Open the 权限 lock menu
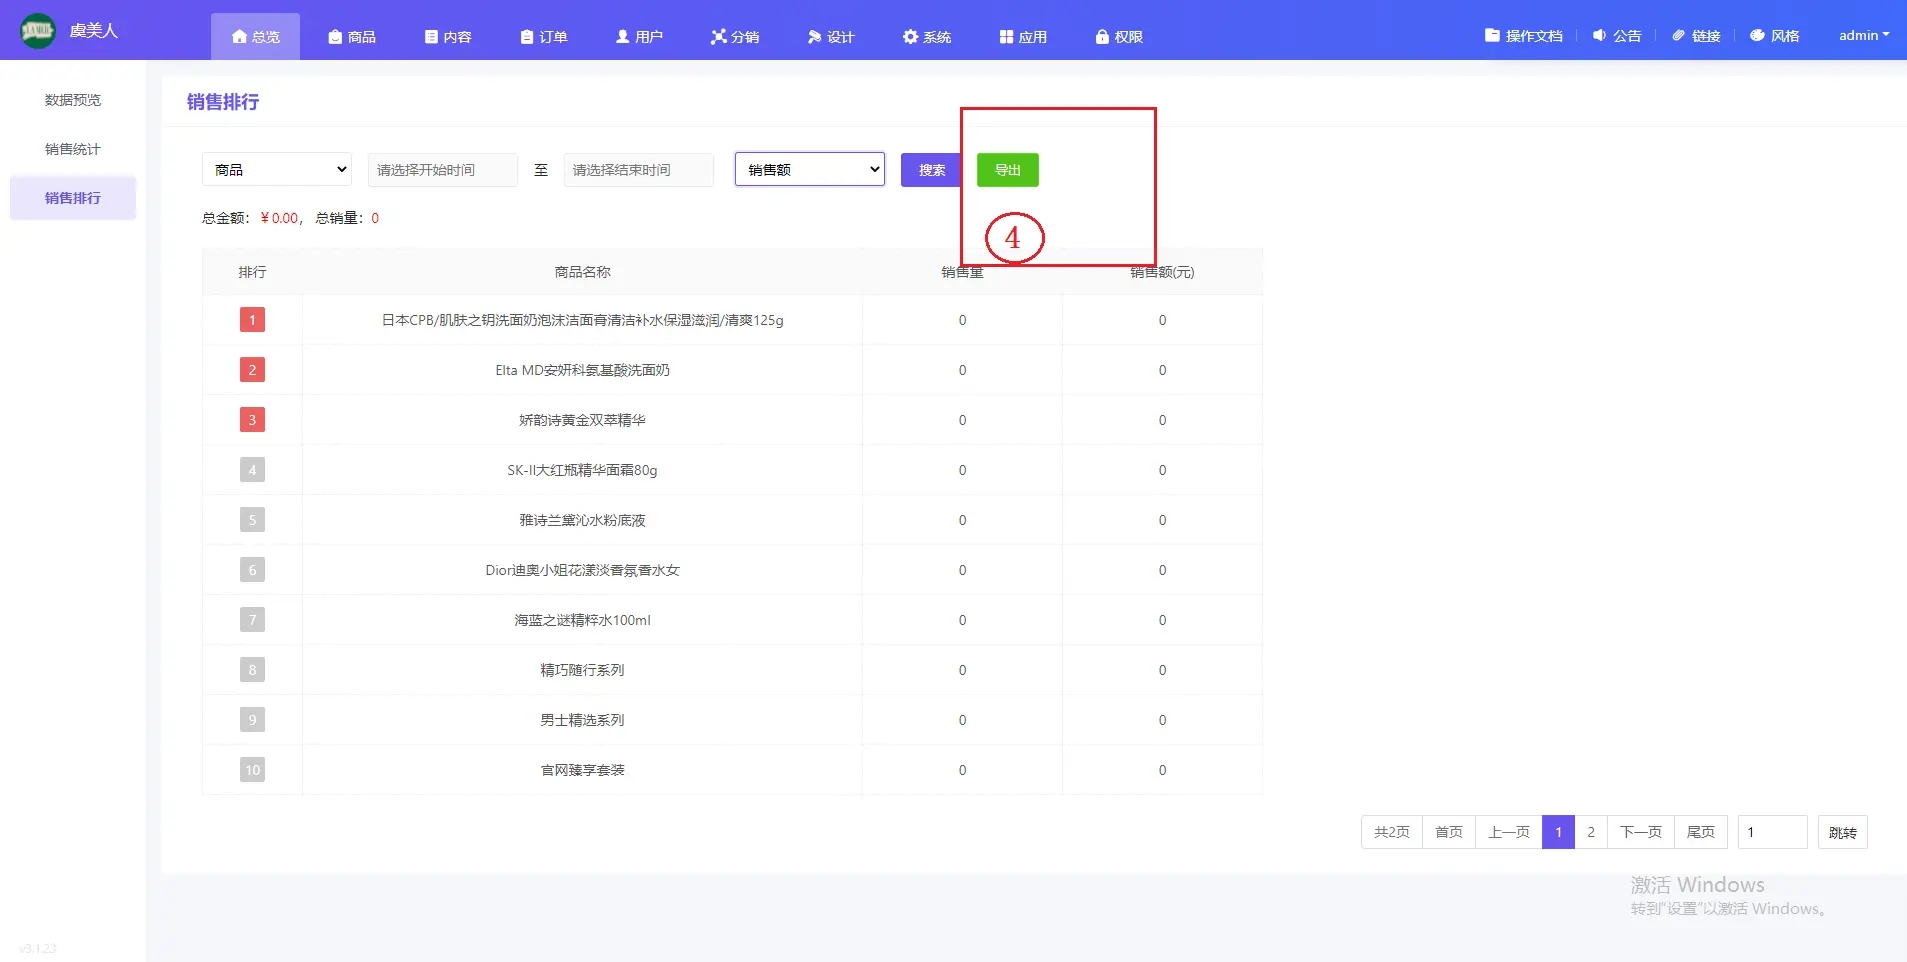Screen dimensions: 1907x962 pos(1119,37)
